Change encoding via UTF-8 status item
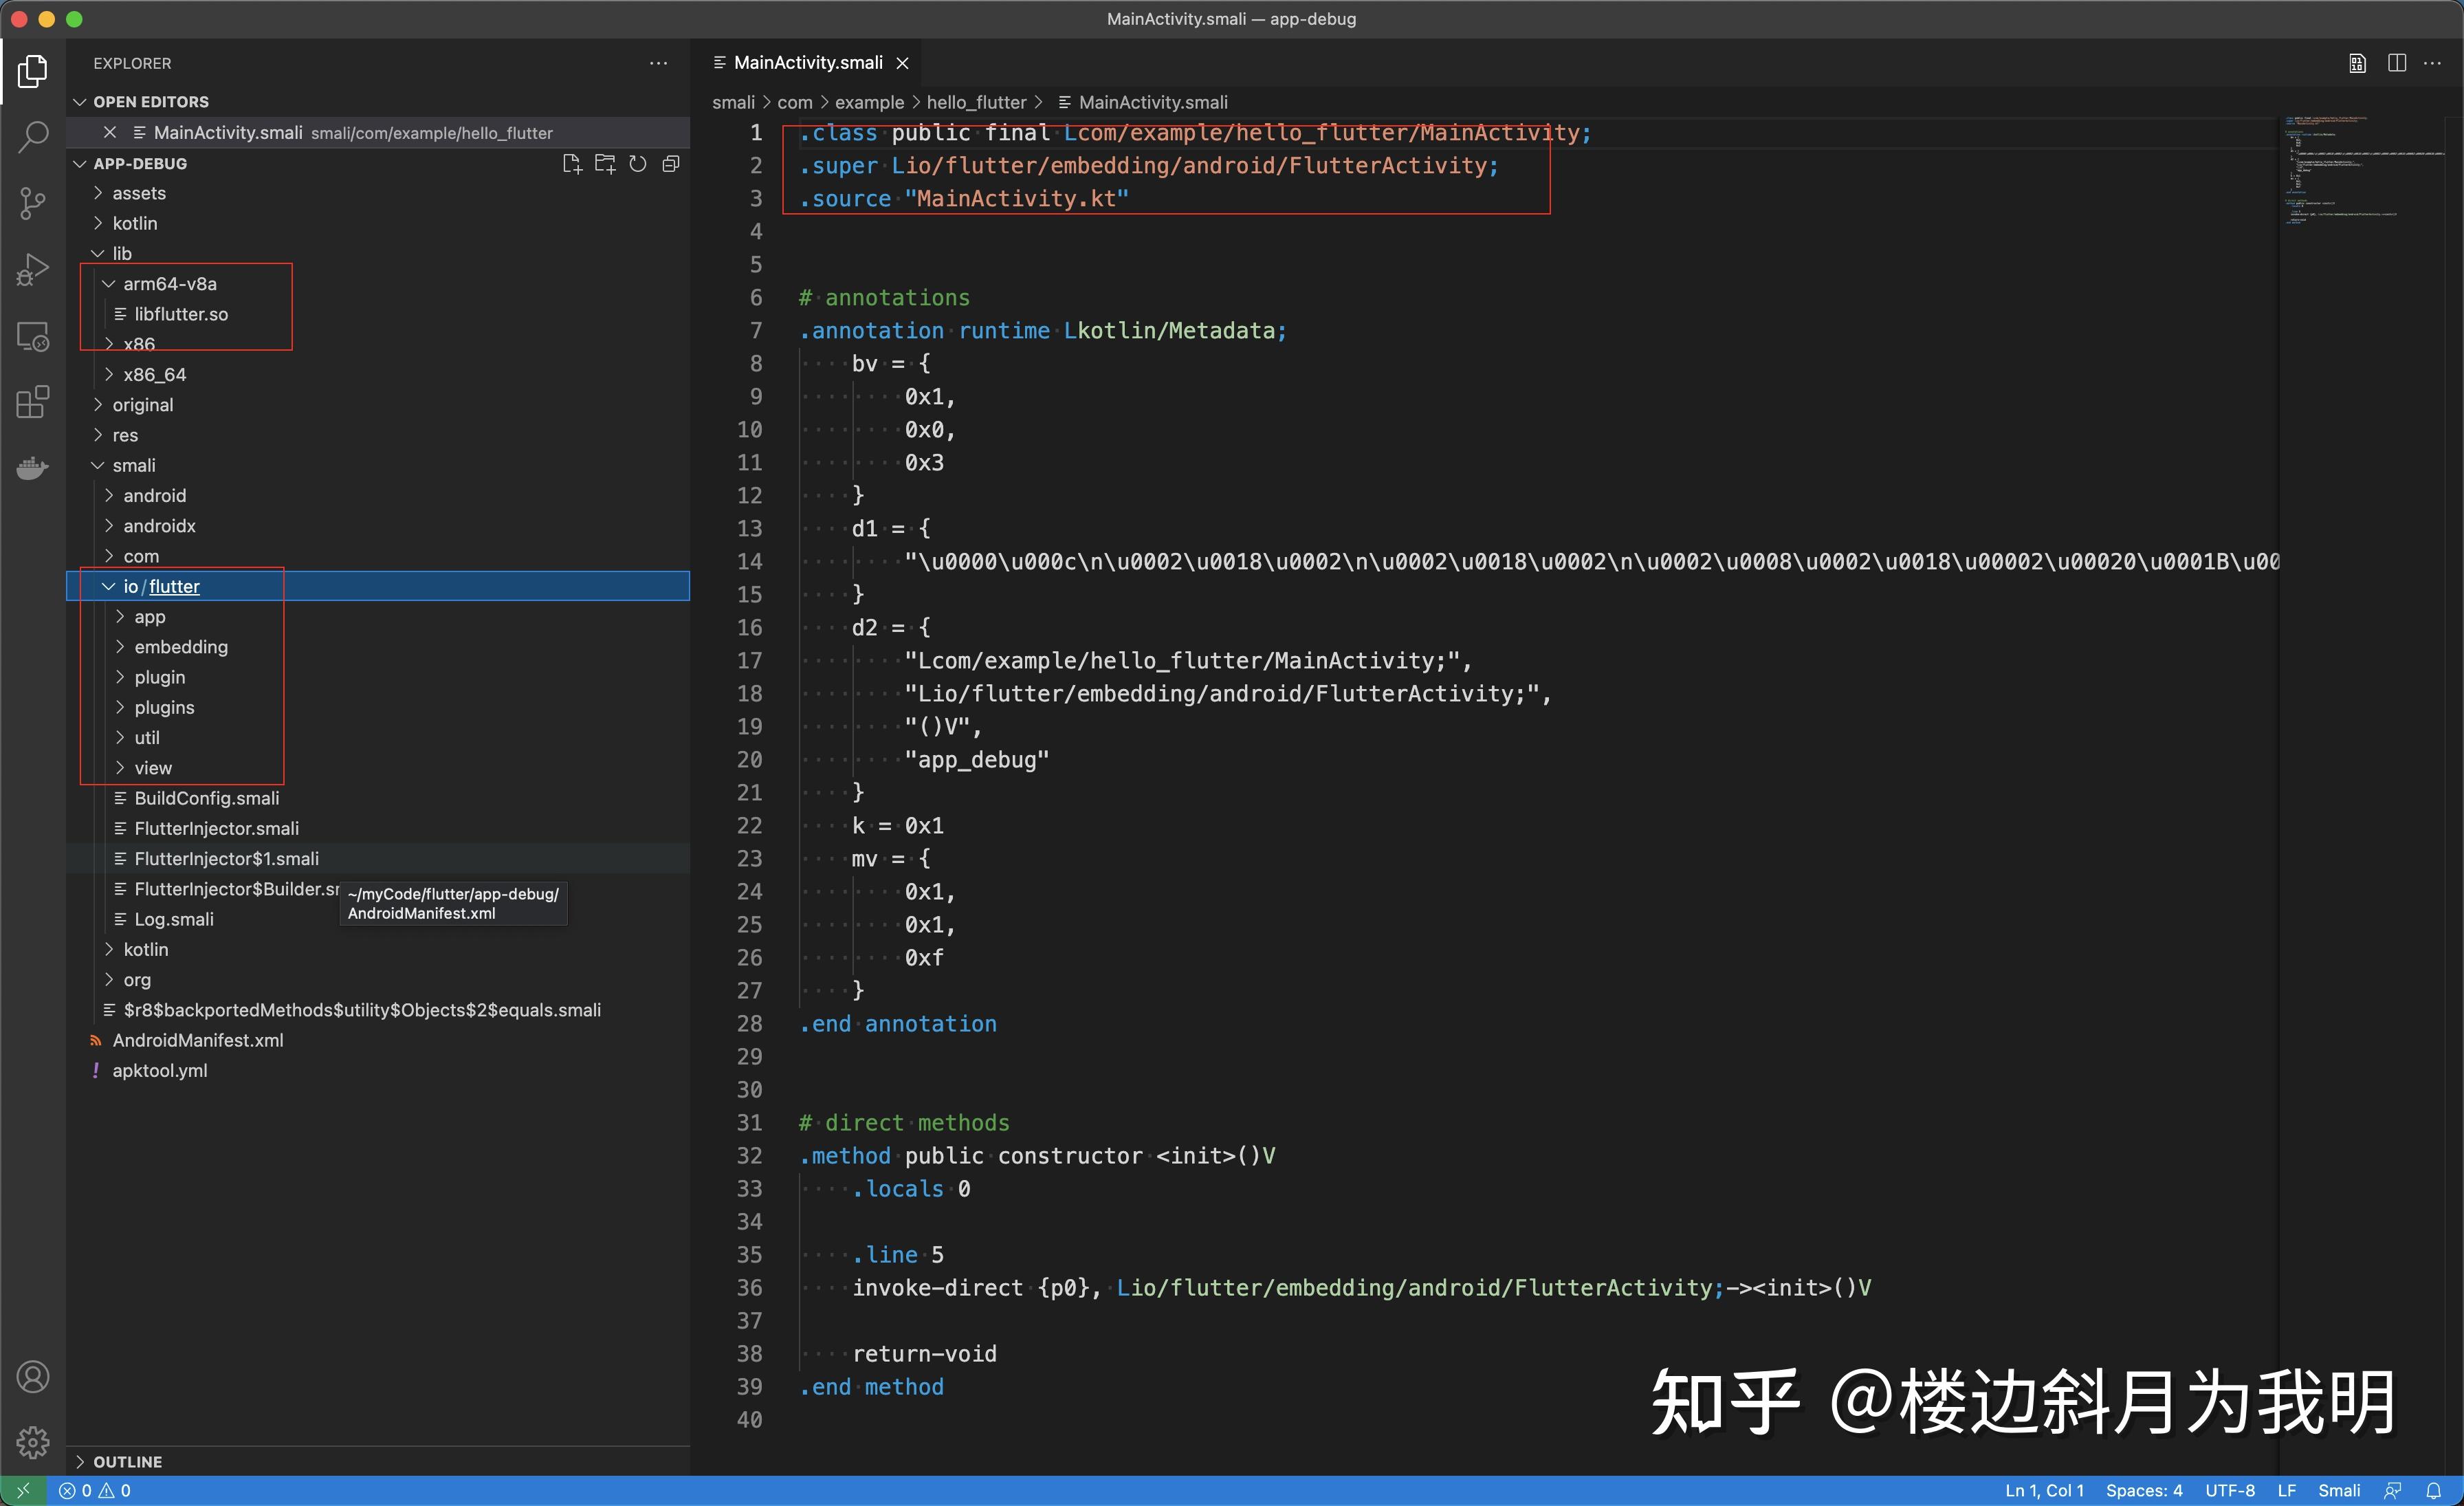2464x1506 pixels. [2230, 1490]
